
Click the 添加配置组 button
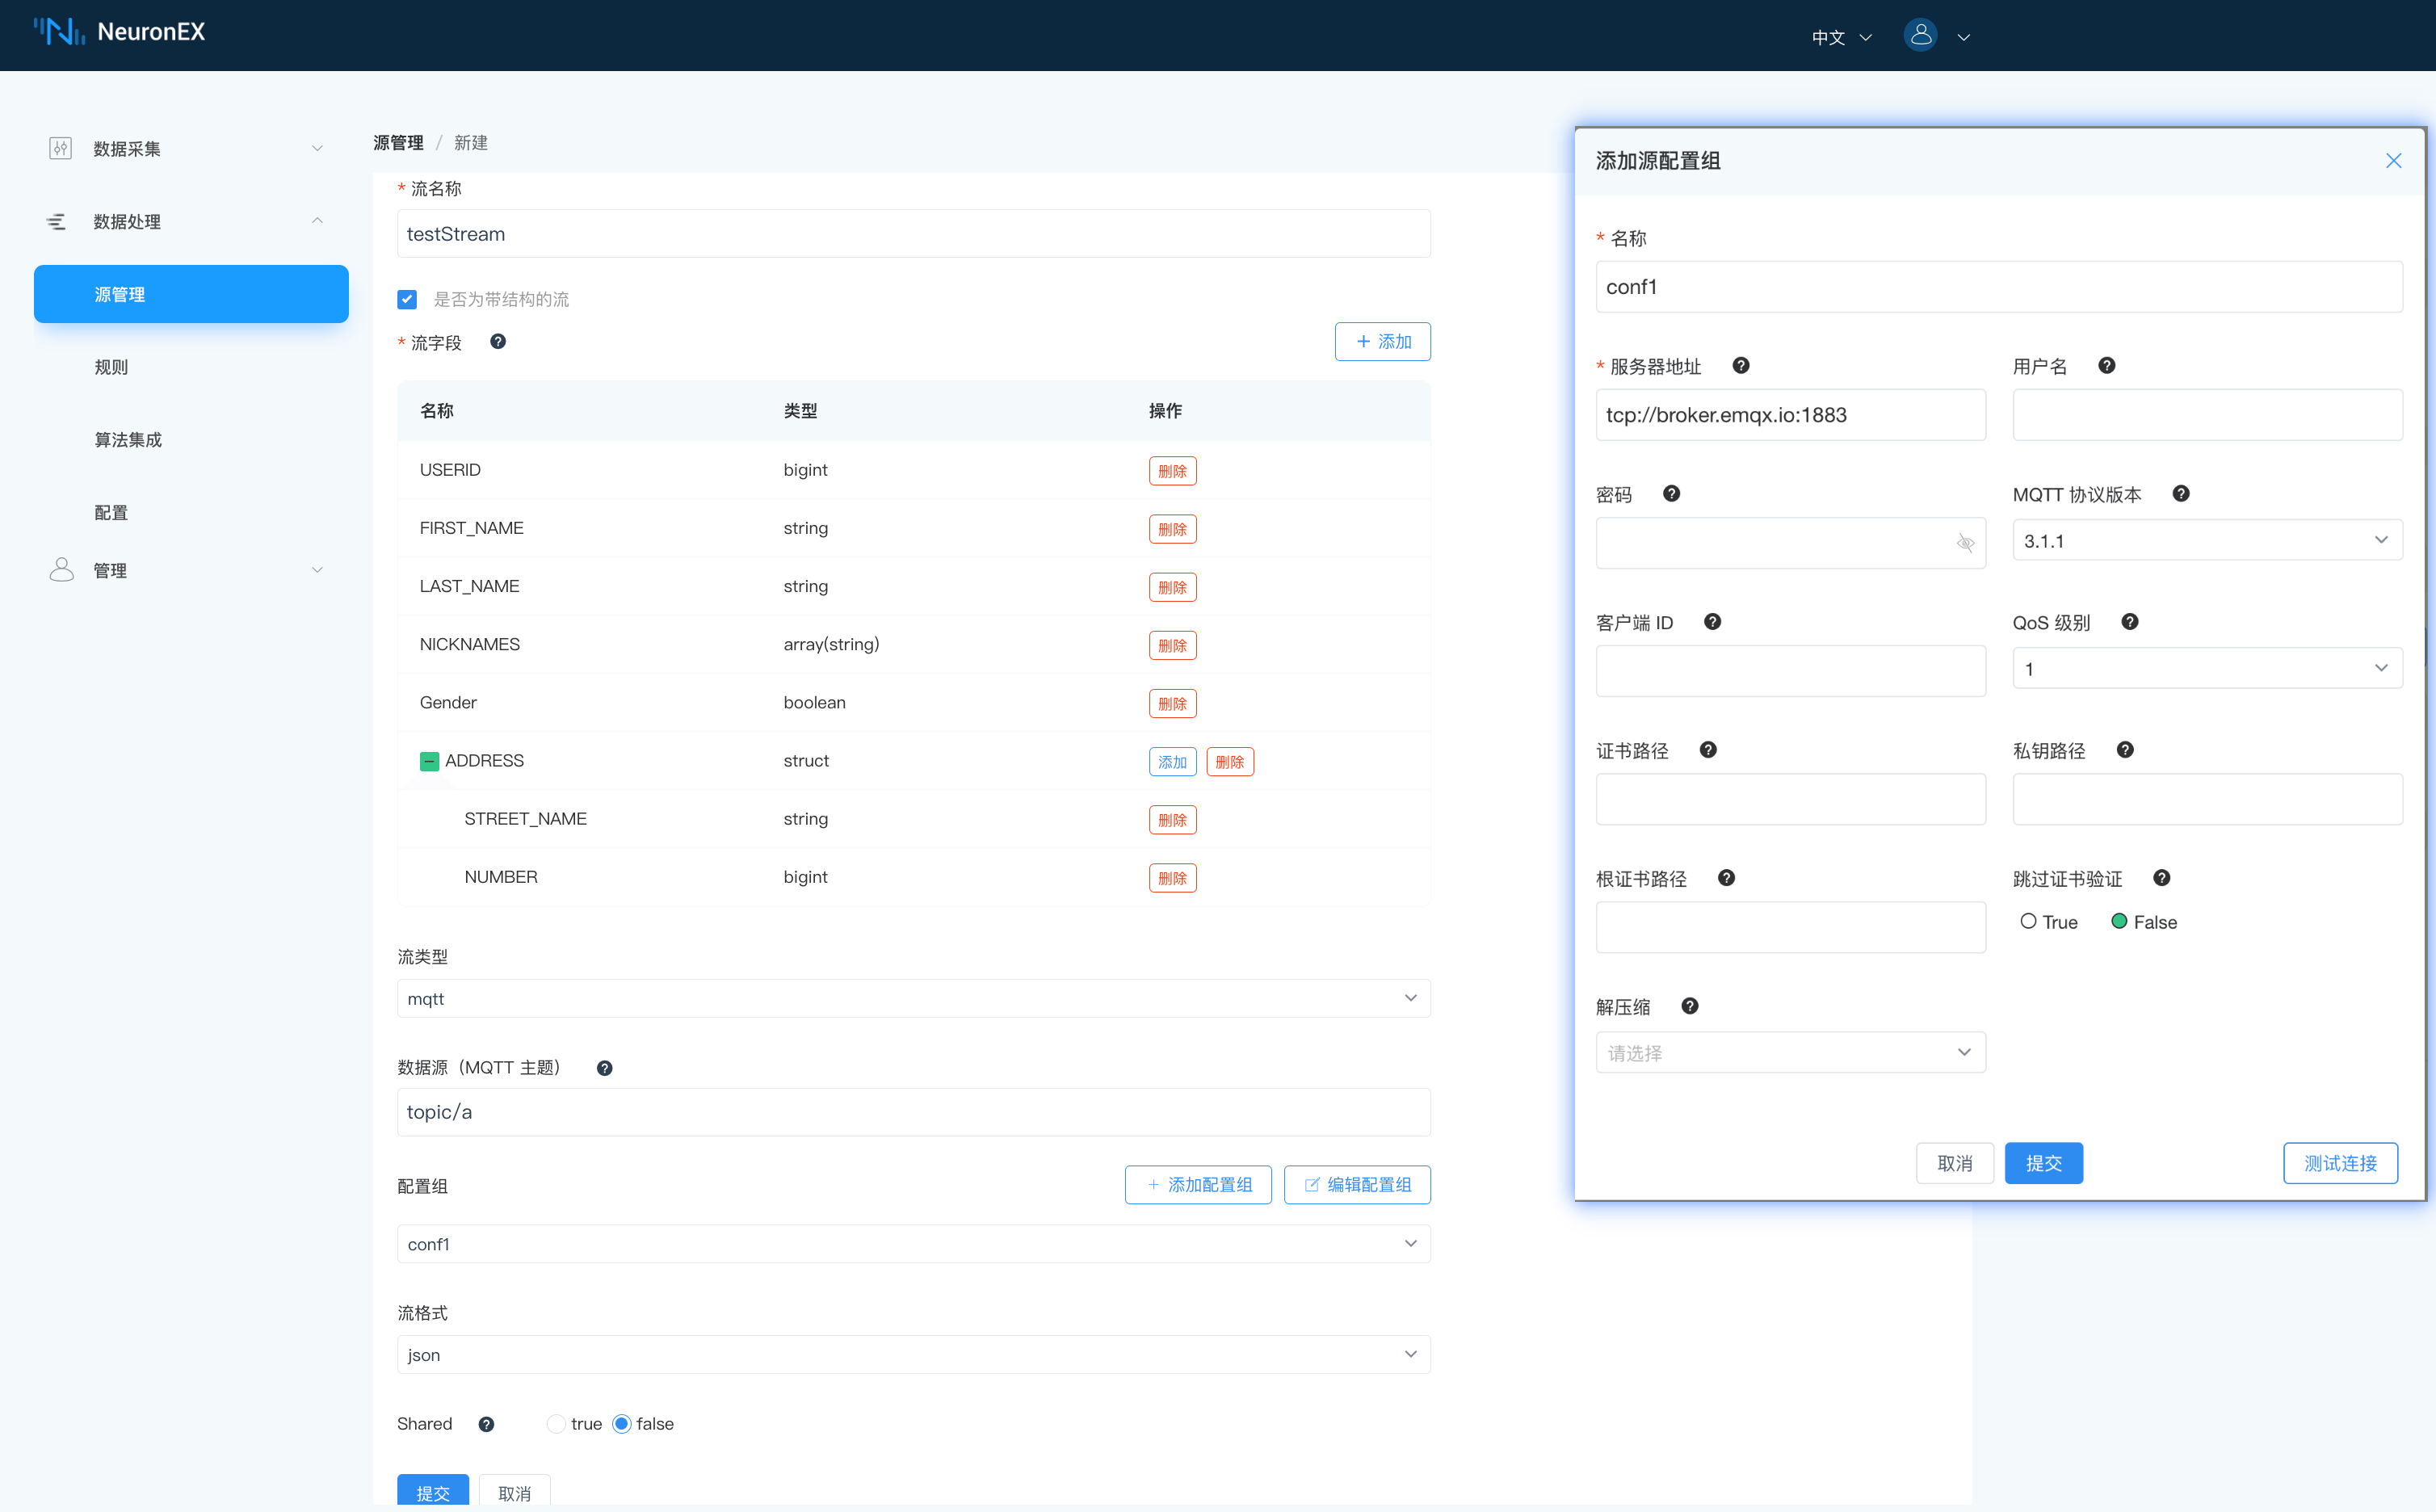coord(1197,1185)
